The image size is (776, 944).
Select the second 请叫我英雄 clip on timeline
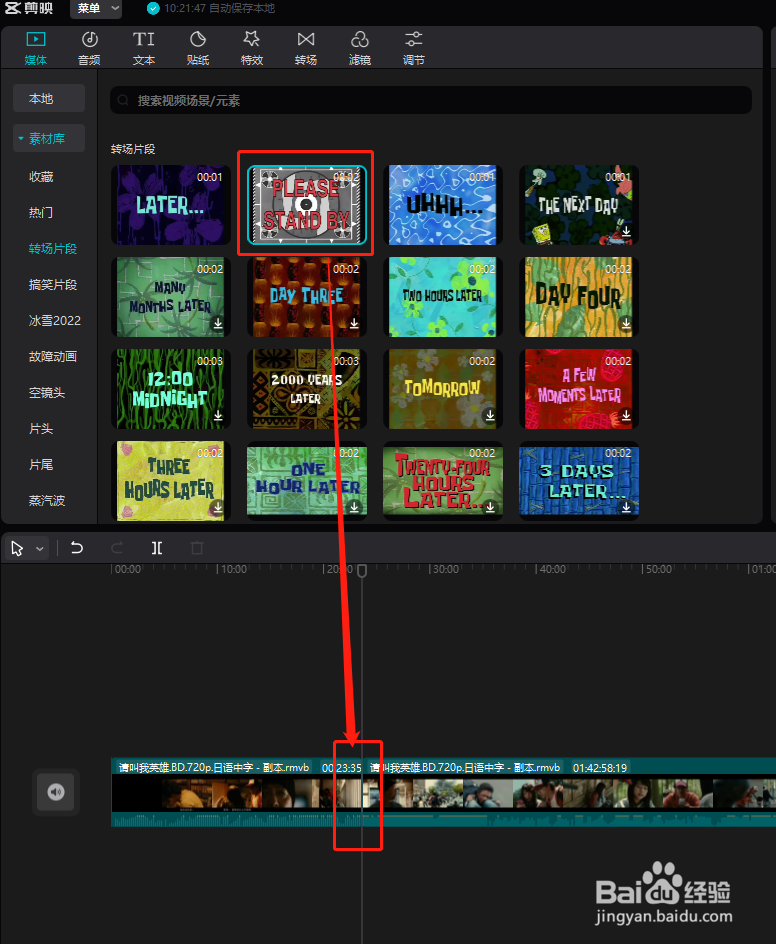click(x=570, y=792)
